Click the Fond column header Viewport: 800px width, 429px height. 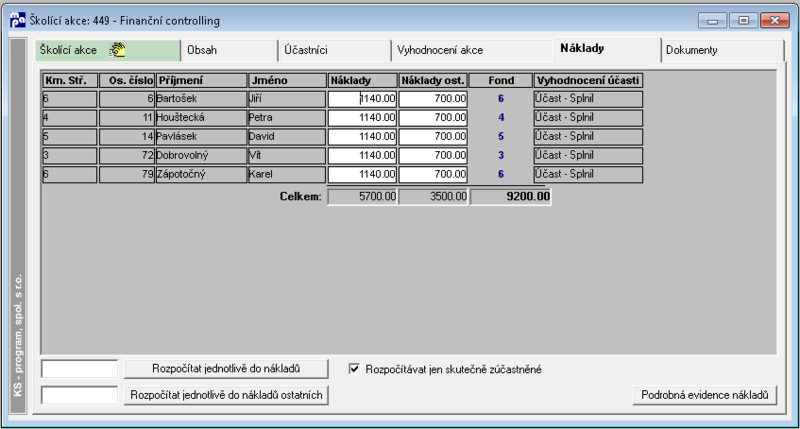click(x=501, y=81)
